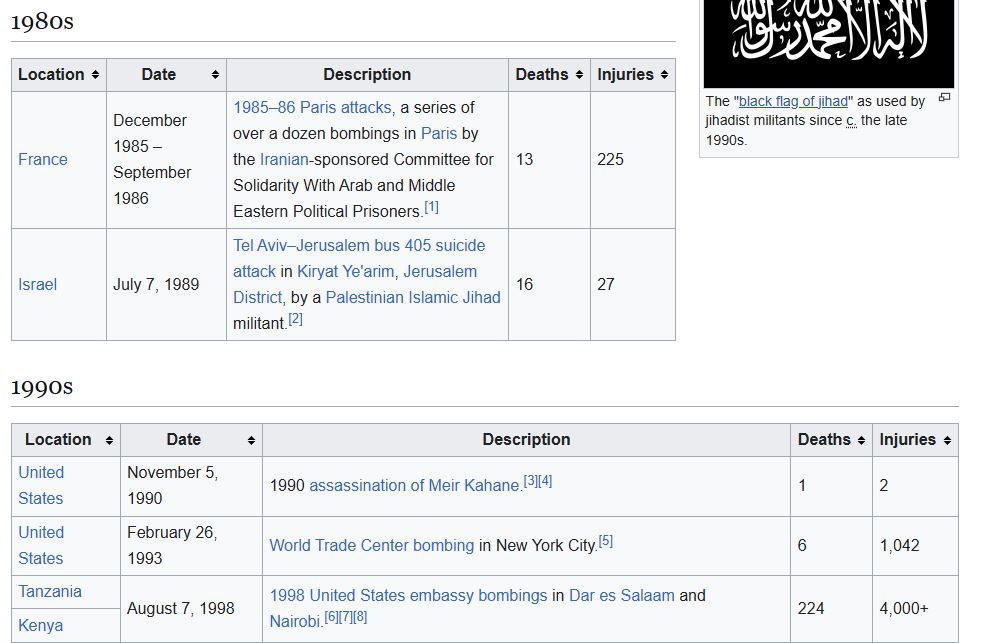Viewport: 991px width, 643px height.
Task: Open assassination of Meir Kahane link
Action: point(414,486)
